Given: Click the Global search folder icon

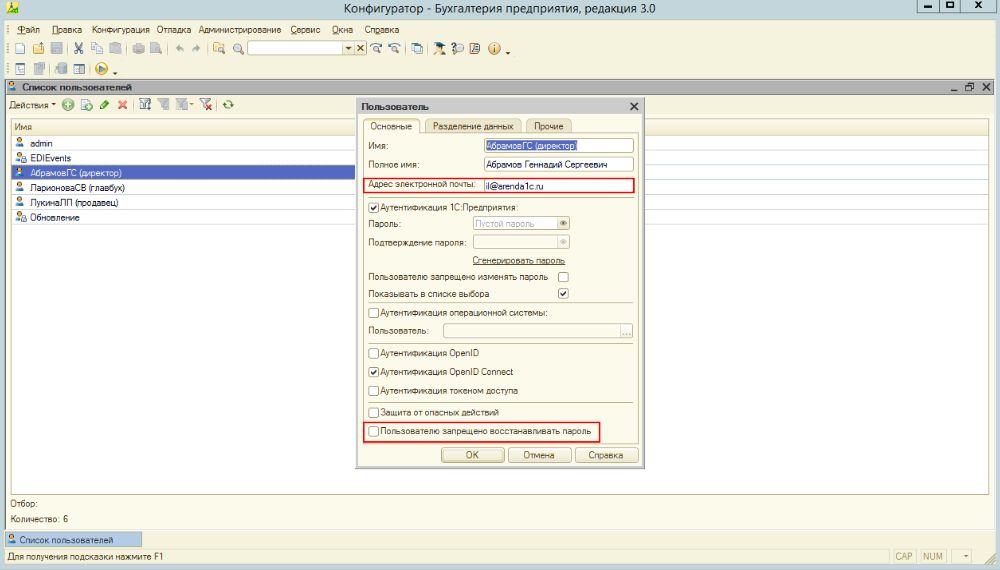Looking at the screenshot, I should click(x=219, y=48).
